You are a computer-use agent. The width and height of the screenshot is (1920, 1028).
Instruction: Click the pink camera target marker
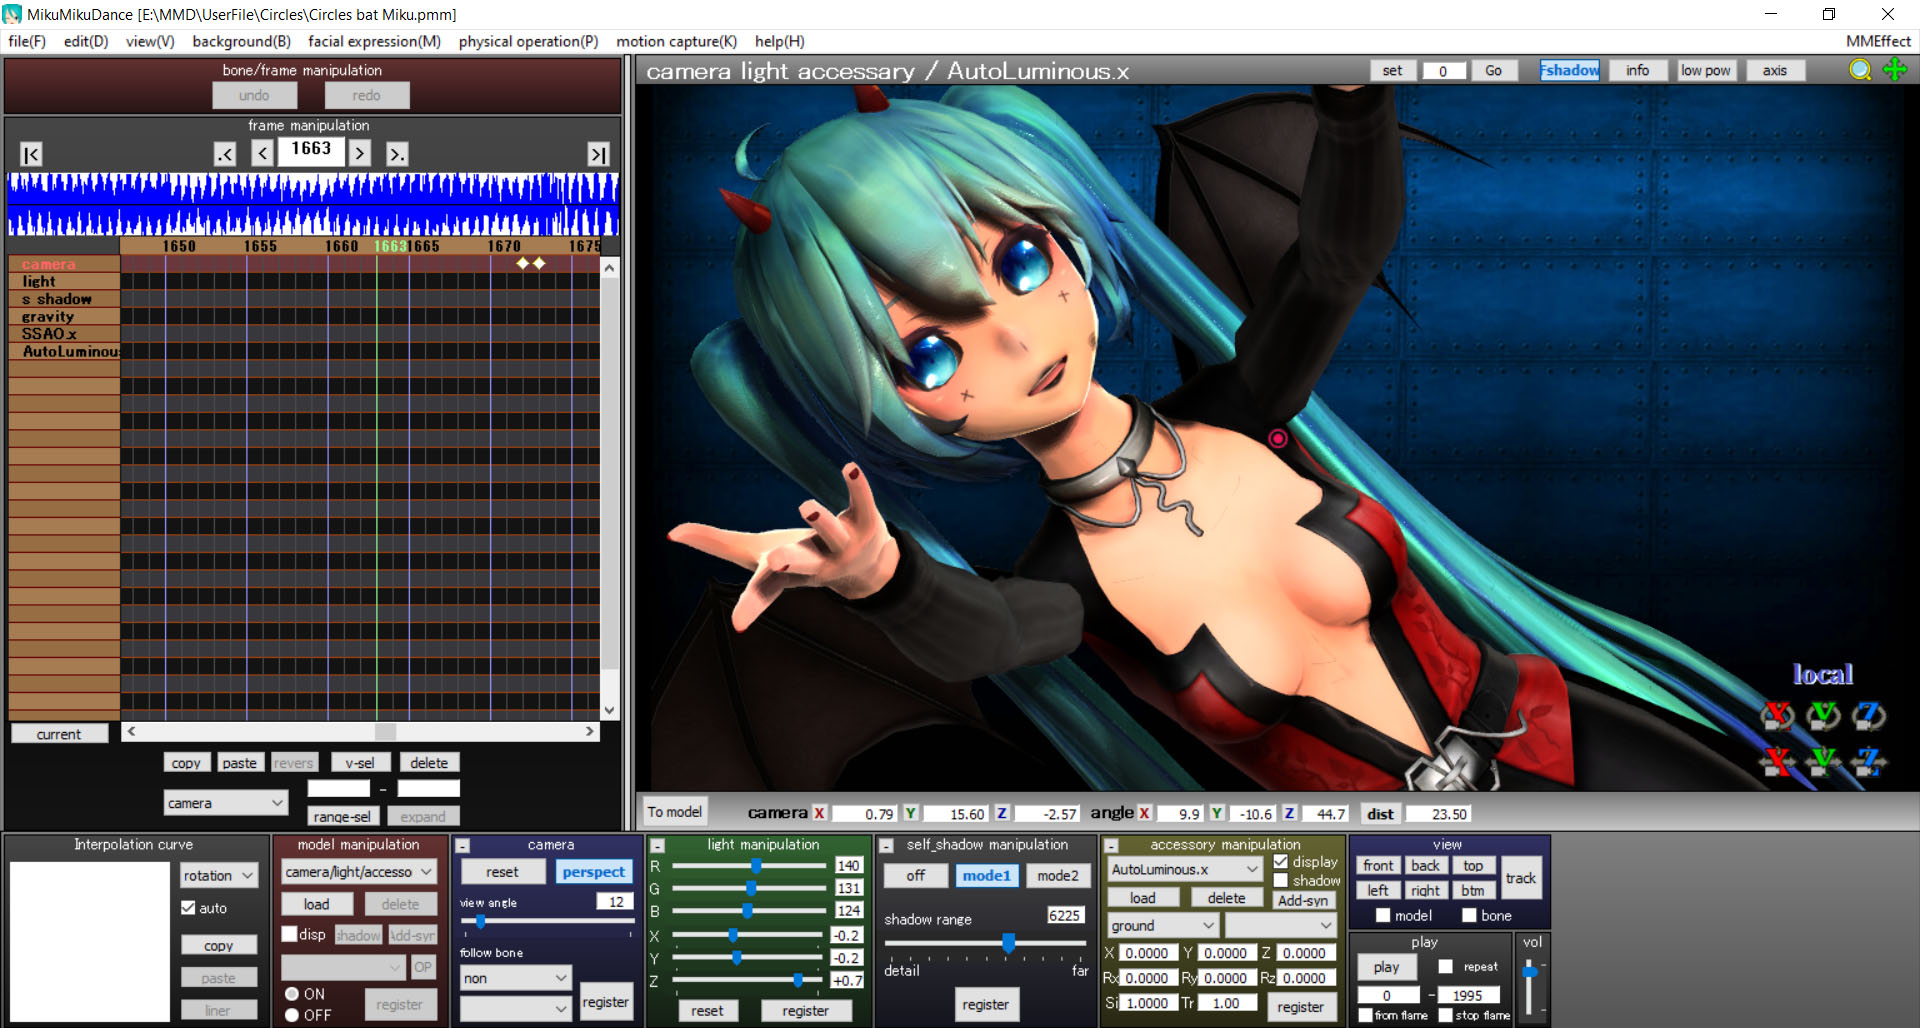(1277, 438)
